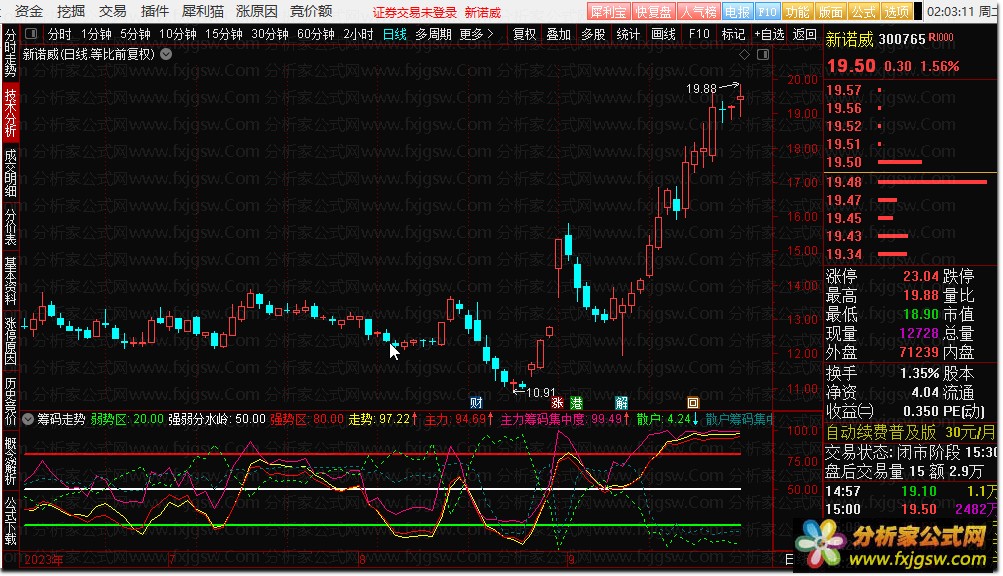Select the 涨停原因 side tab
The width and height of the screenshot is (1003, 576).
tap(10, 340)
